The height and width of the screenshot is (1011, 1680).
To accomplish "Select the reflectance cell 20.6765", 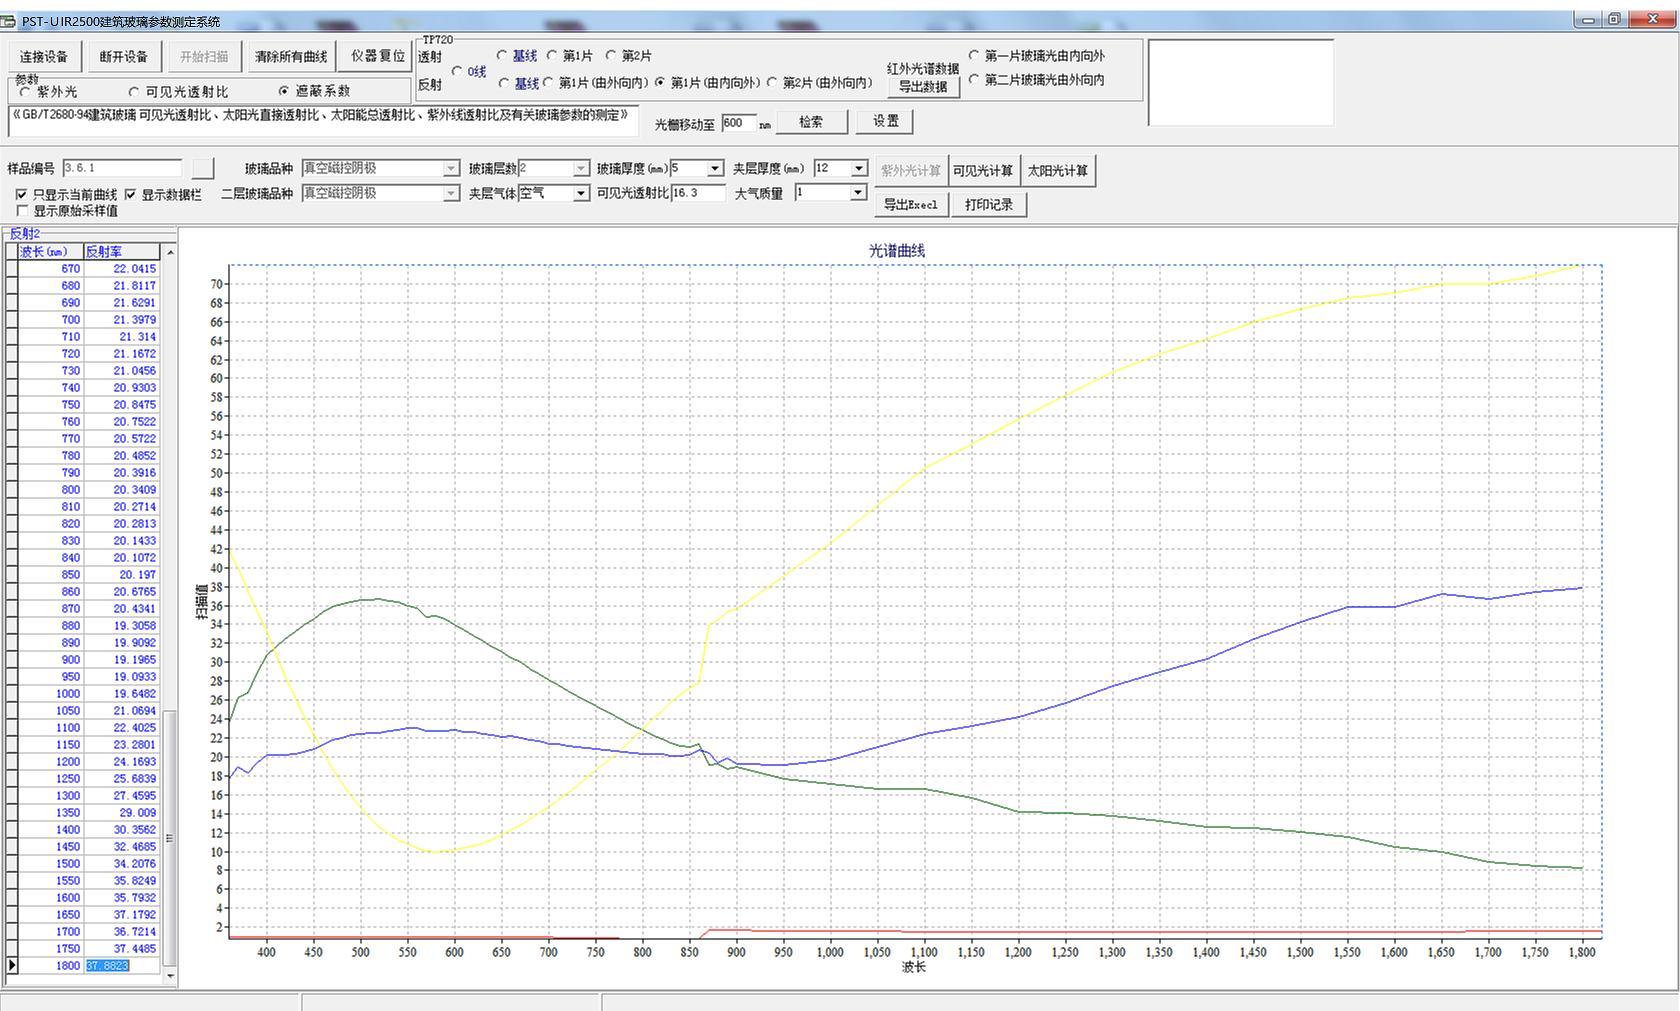I will click(x=121, y=592).
